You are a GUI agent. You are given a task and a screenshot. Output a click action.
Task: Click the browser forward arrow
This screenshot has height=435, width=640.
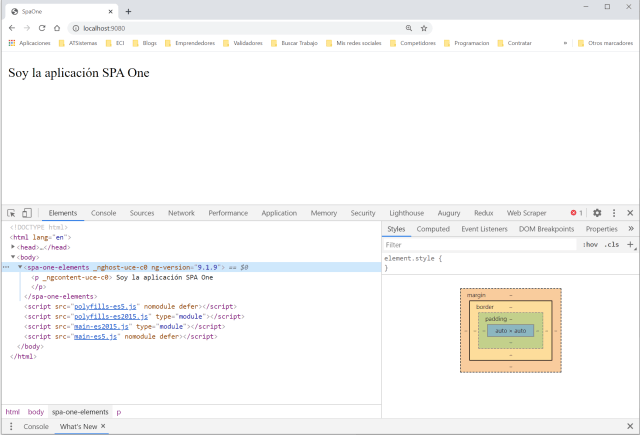[x=27, y=28]
